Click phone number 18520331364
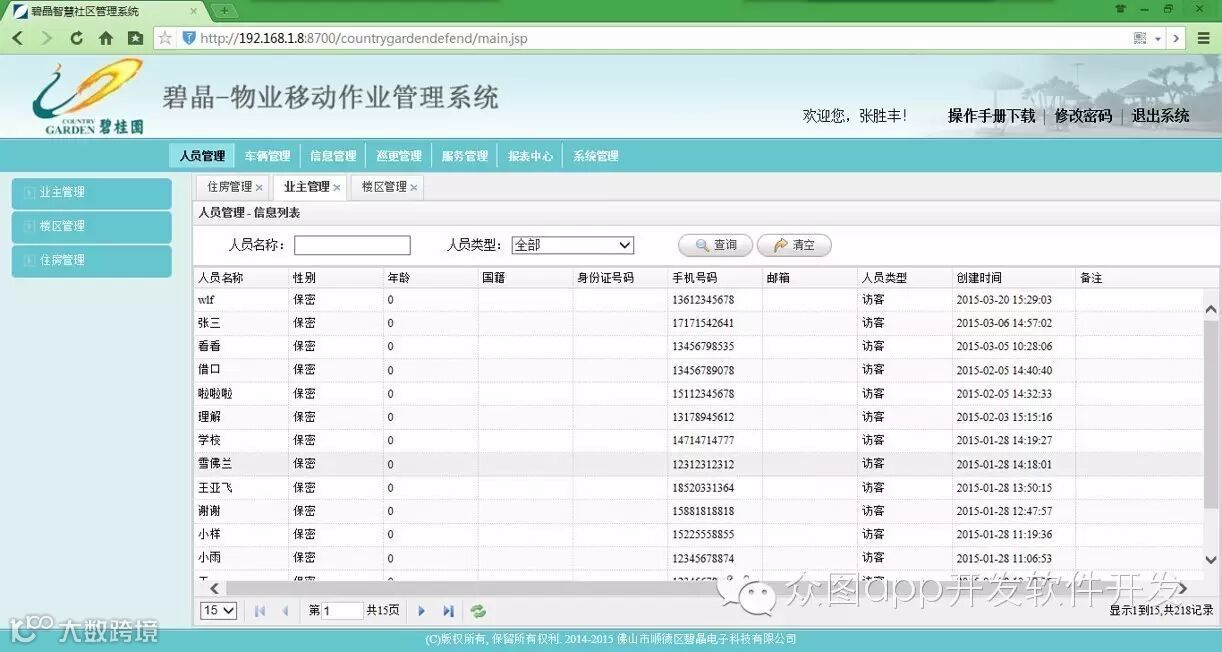The height and width of the screenshot is (652, 1222). [703, 488]
